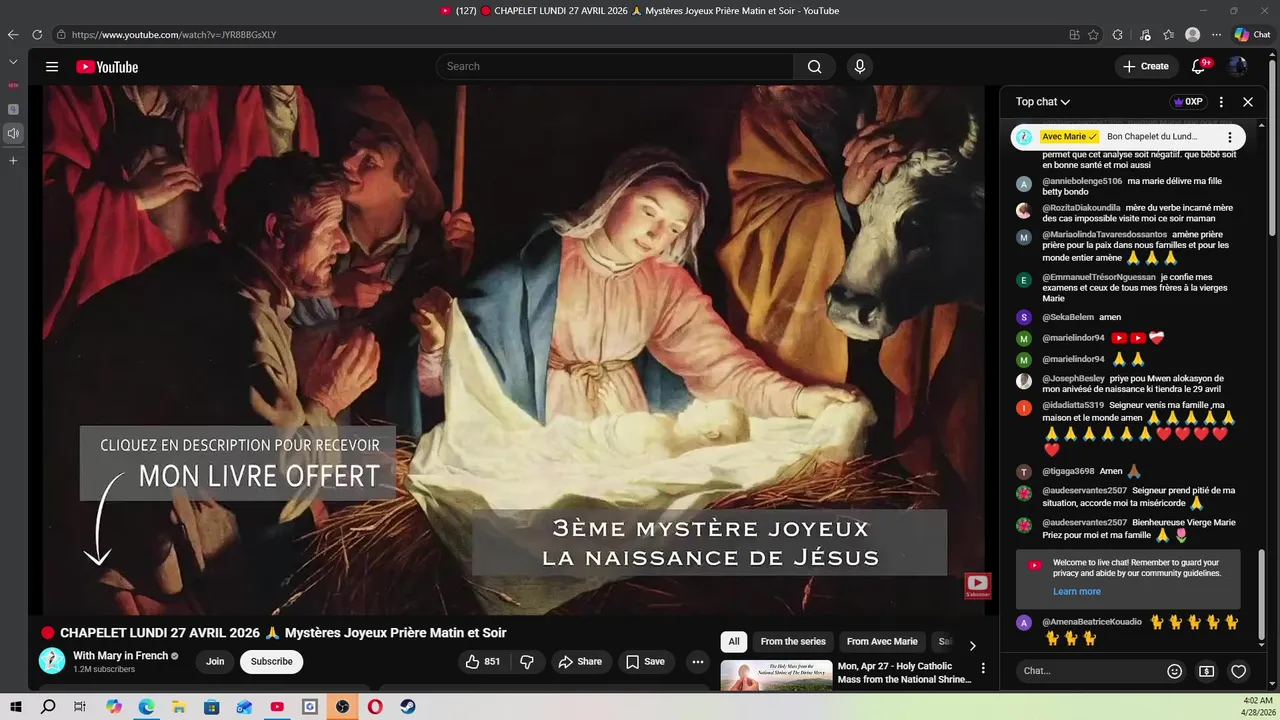Click username @RozitaDiakoundila in chat
This screenshot has width=1280, height=720.
click(1081, 208)
